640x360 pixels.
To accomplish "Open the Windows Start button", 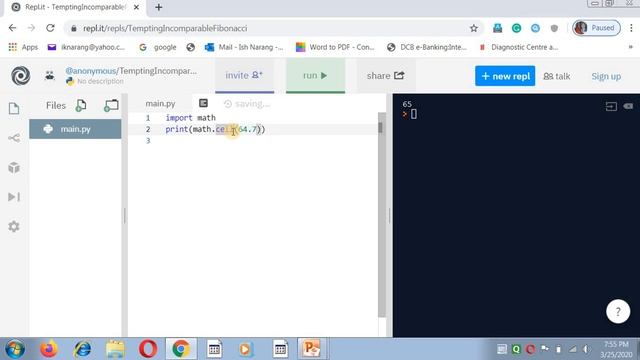I will [x=15, y=349].
